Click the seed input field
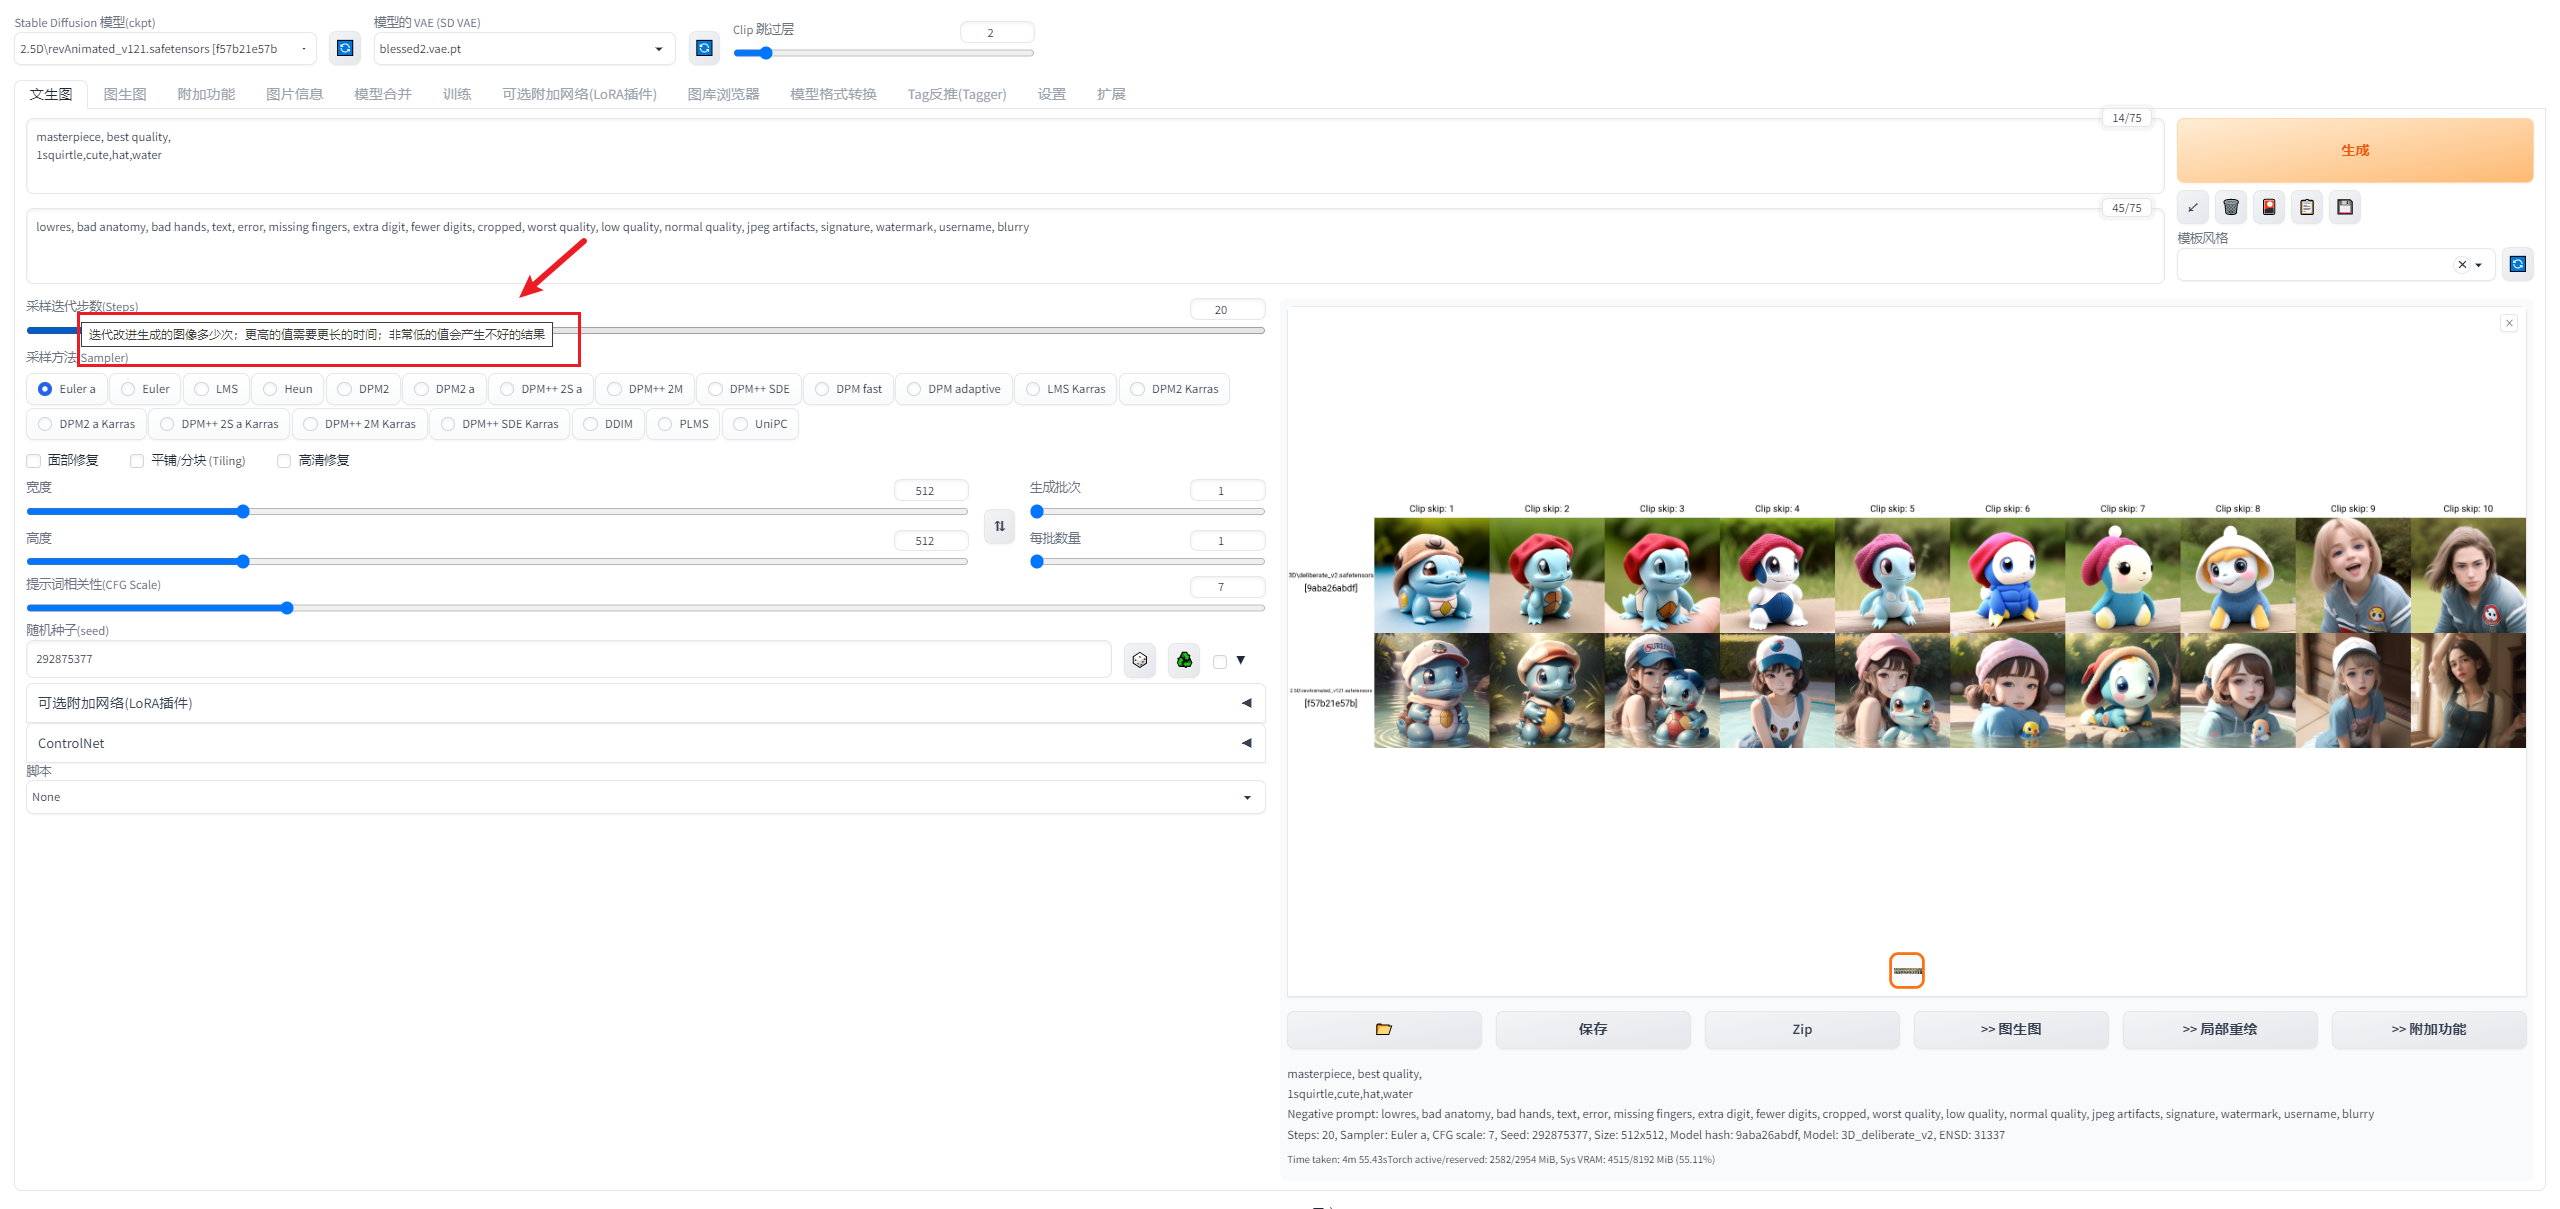Image resolution: width=2560 pixels, height=1209 pixels. coord(569,659)
